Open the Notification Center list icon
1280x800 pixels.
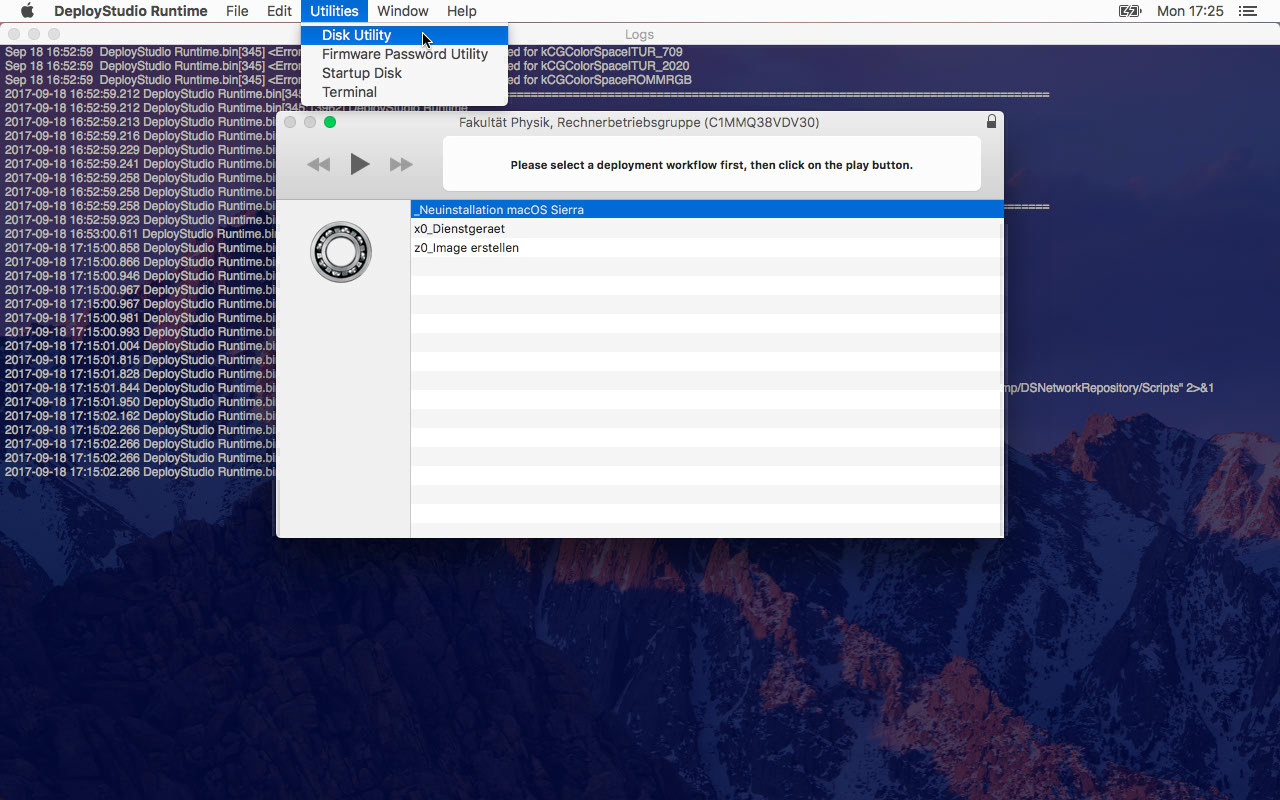pyautogui.click(x=1247, y=11)
